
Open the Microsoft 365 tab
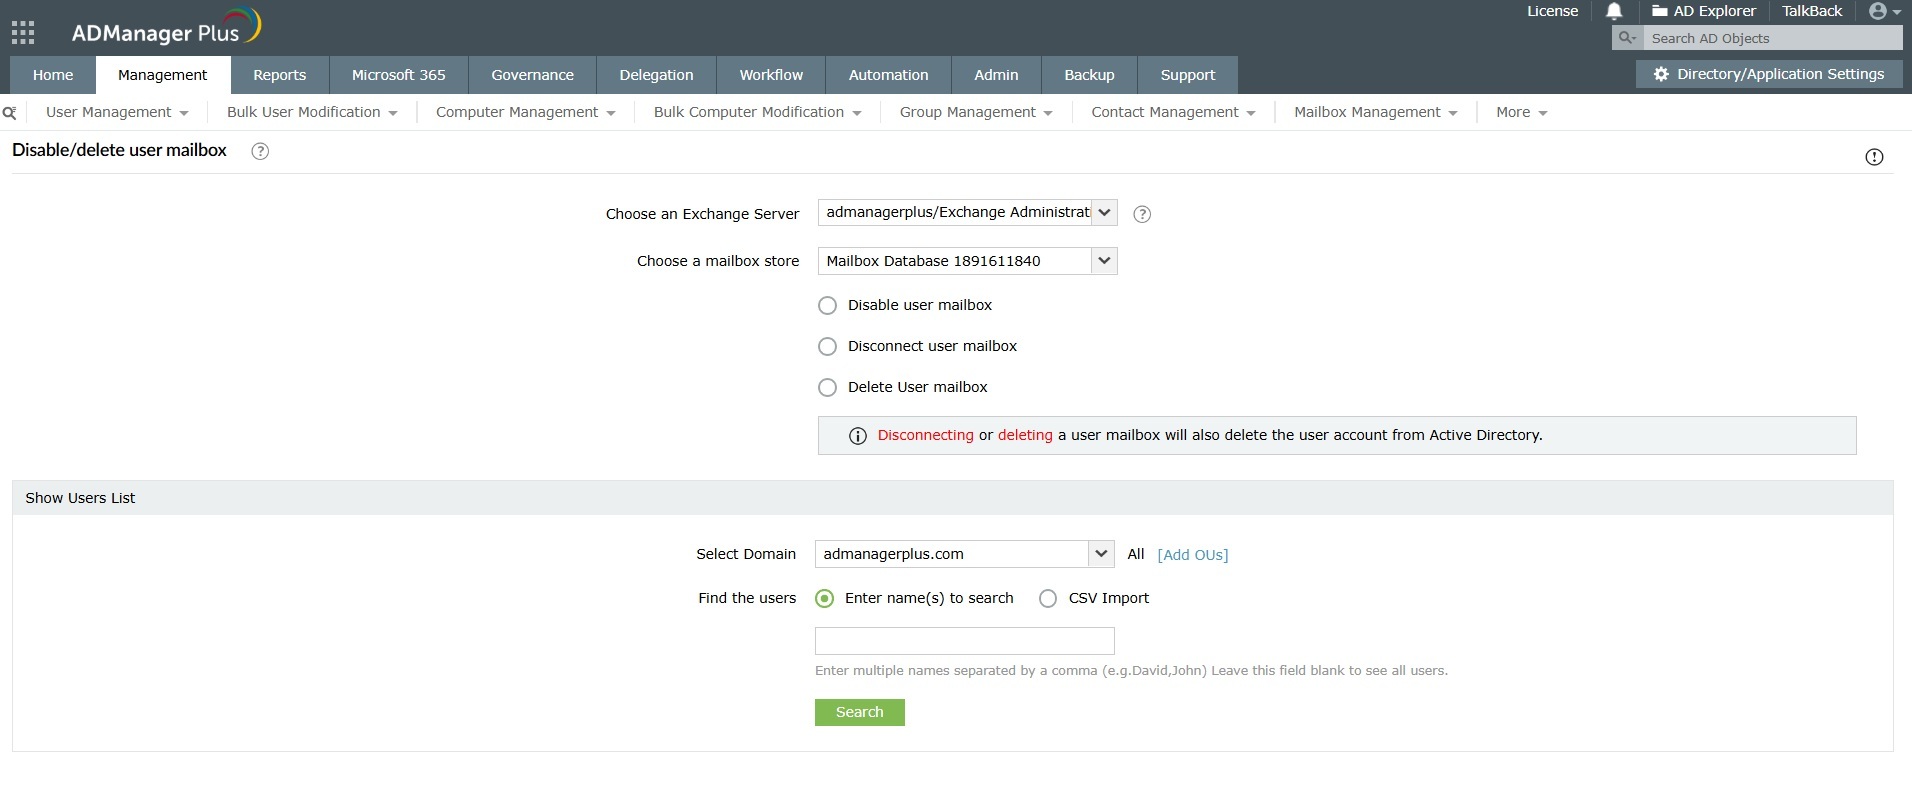point(399,75)
